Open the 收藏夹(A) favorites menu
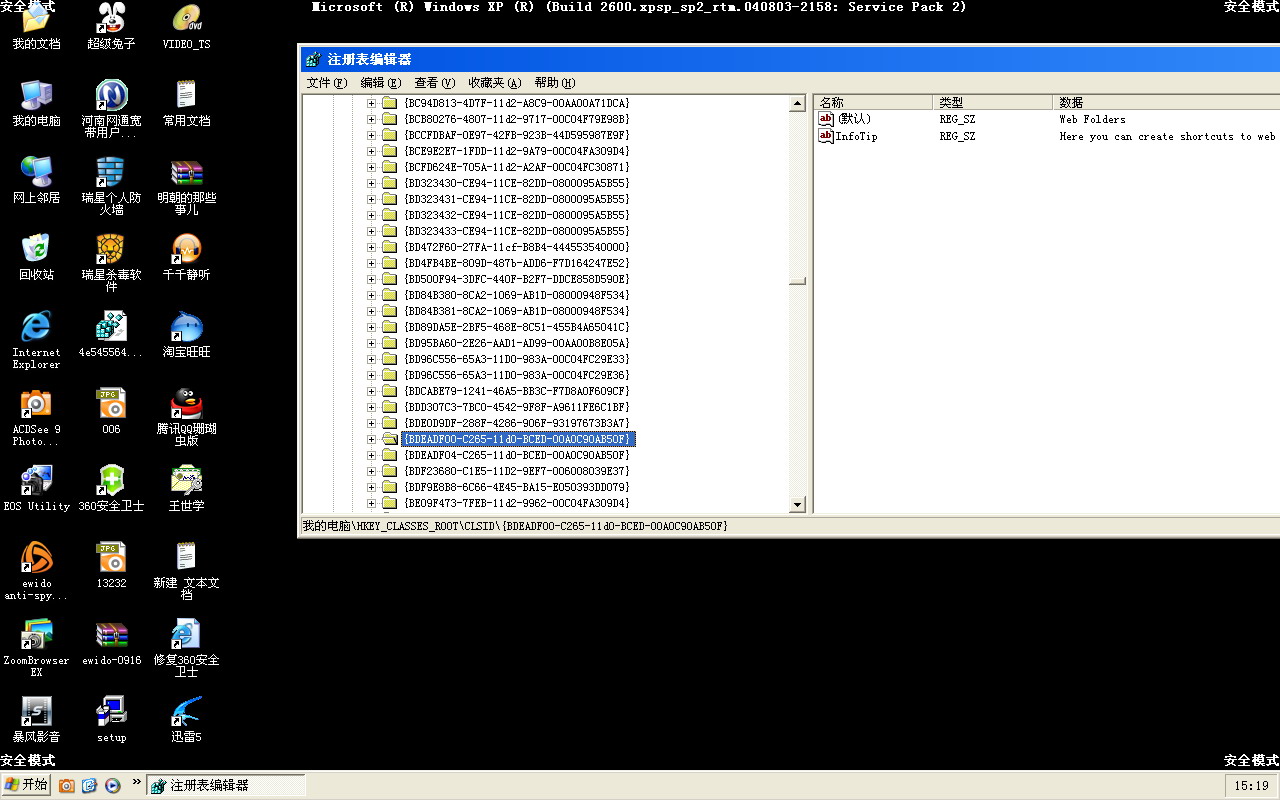 coord(495,83)
